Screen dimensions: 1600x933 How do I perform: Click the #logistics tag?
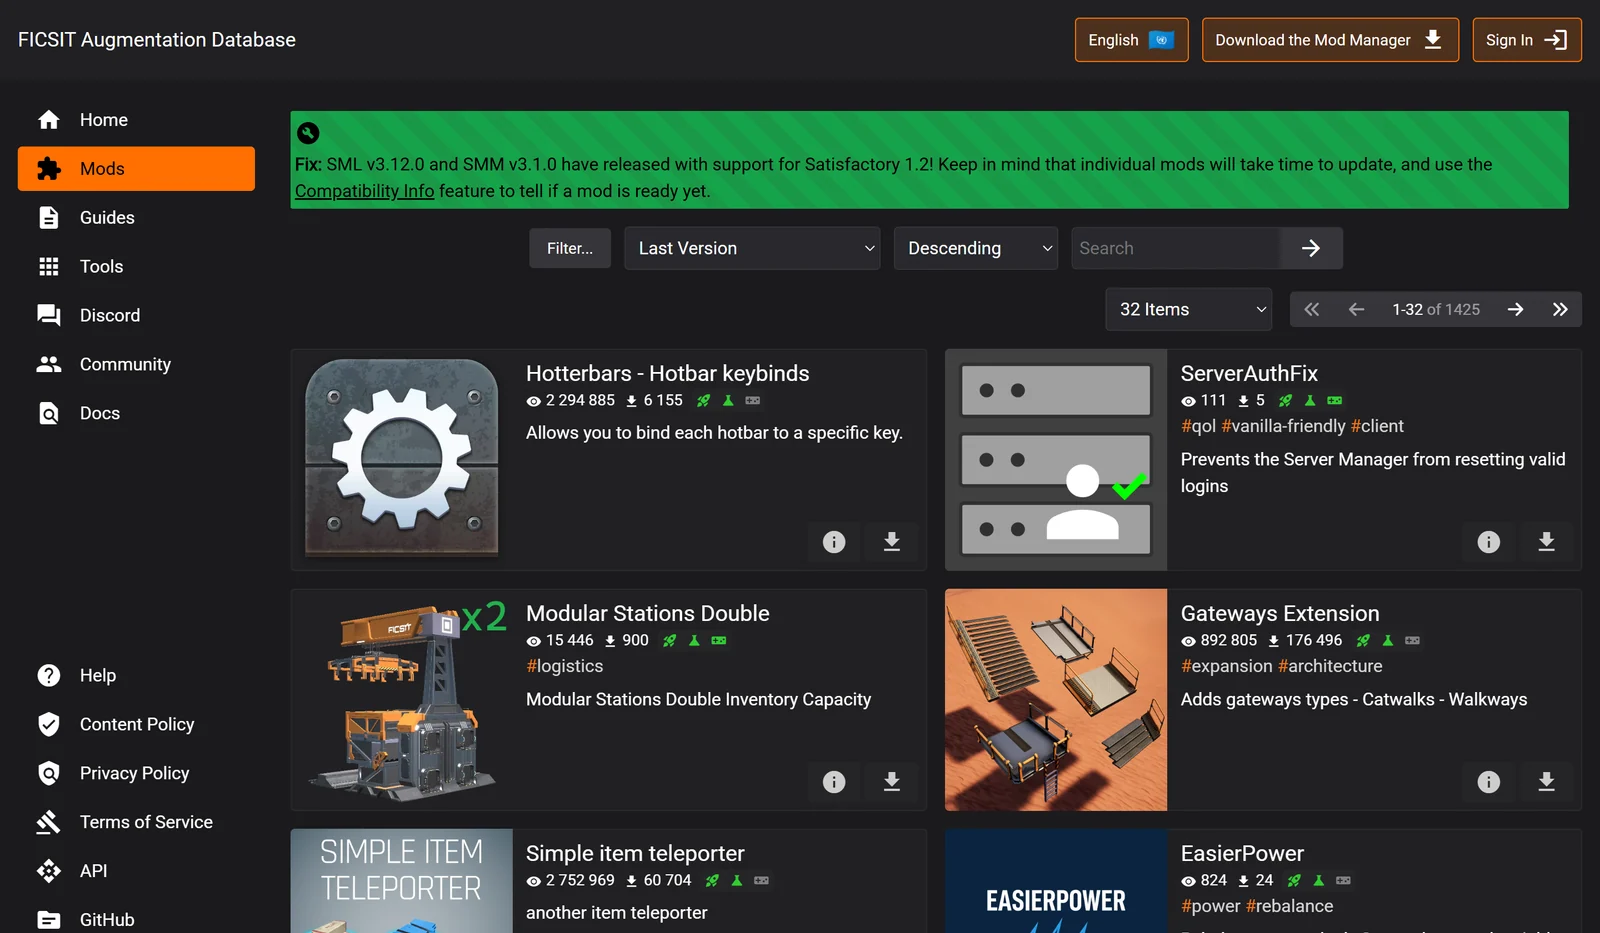click(x=565, y=666)
